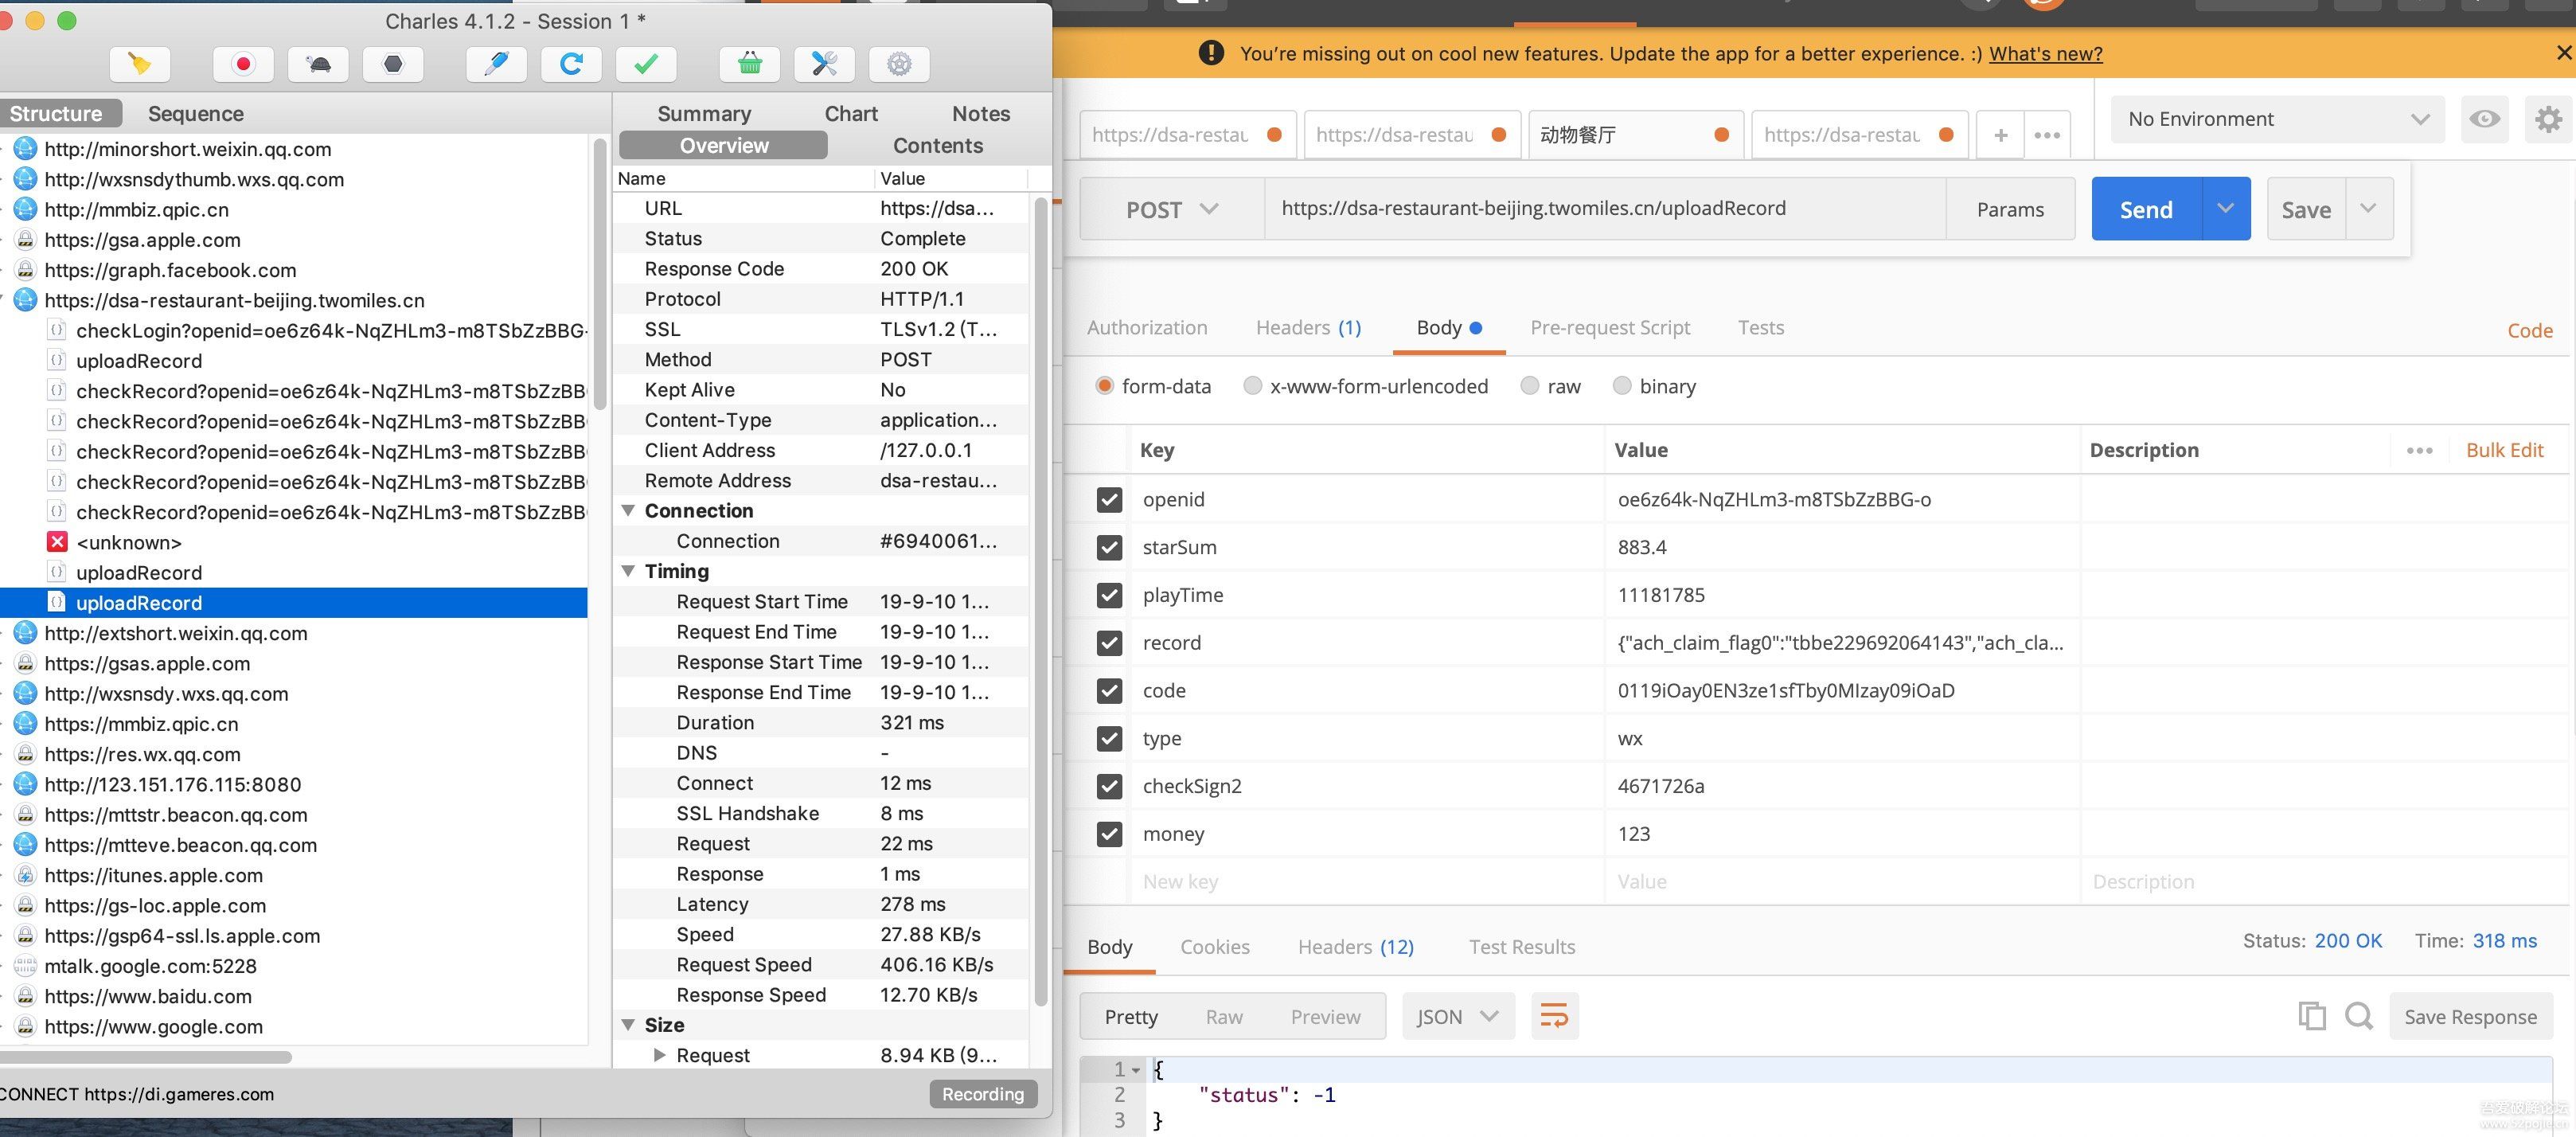
Task: Open the No Environment dropdown
Action: pos(2277,119)
